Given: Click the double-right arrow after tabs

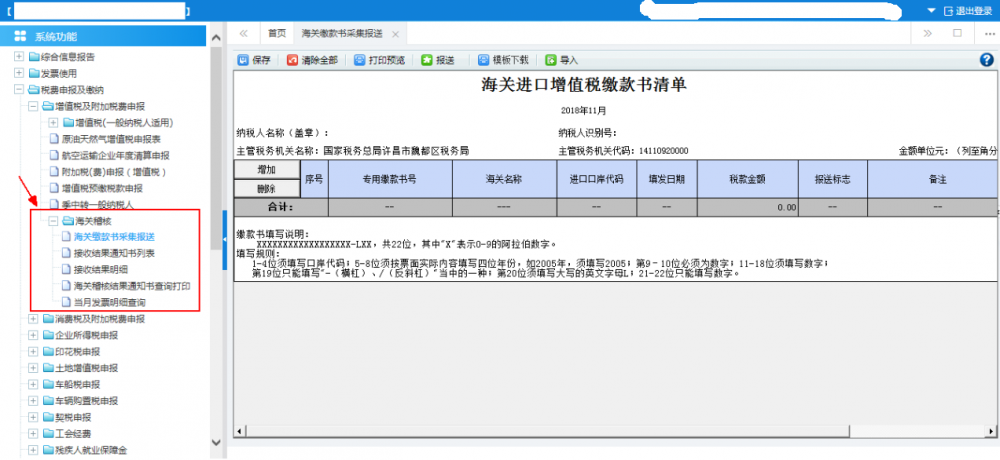Looking at the screenshot, I should click(927, 33).
